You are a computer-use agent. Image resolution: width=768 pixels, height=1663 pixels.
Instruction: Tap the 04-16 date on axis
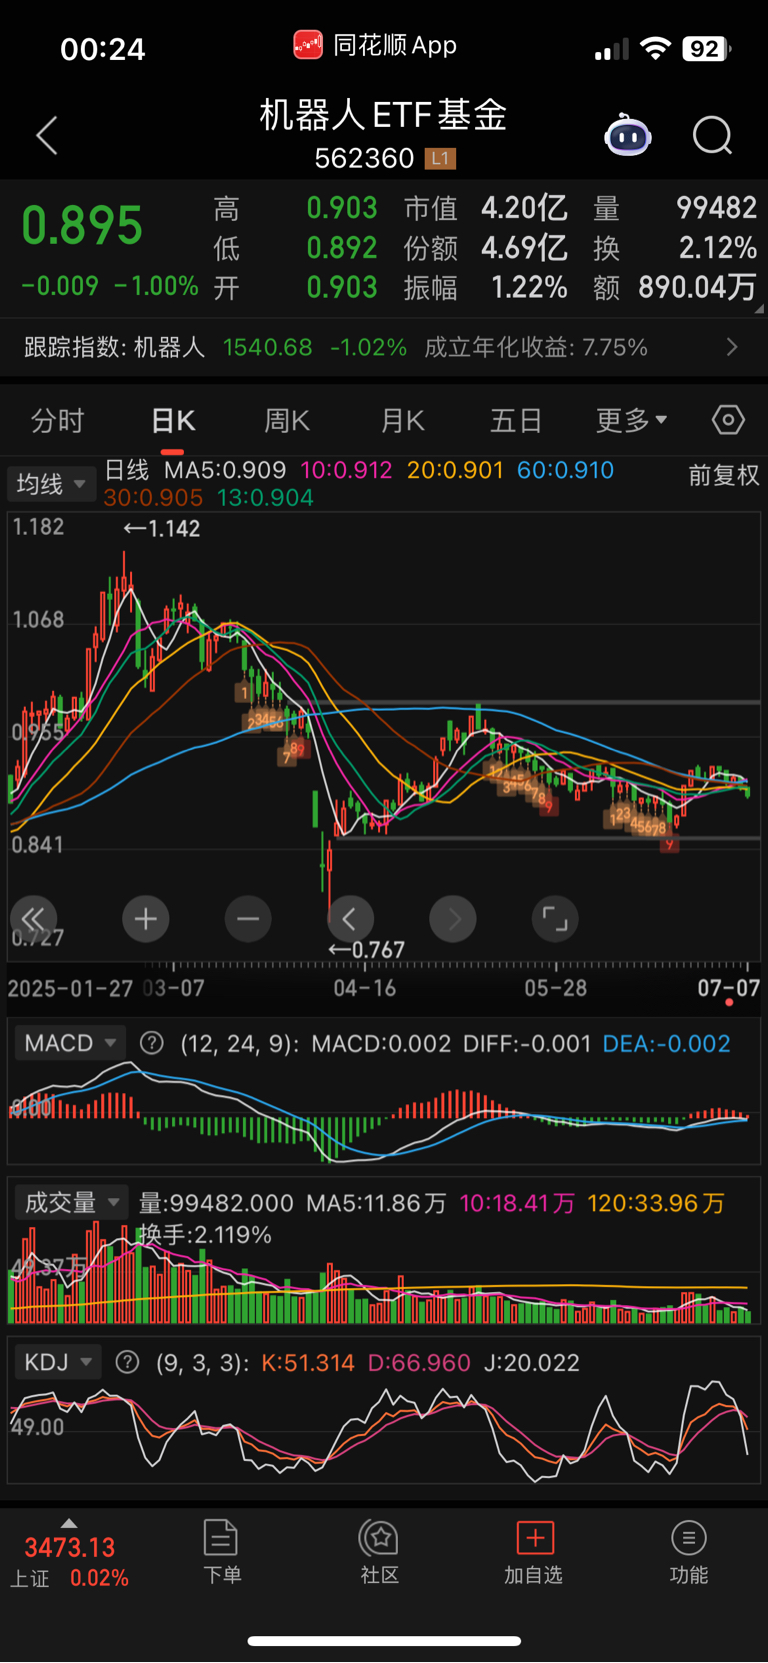coord(365,988)
